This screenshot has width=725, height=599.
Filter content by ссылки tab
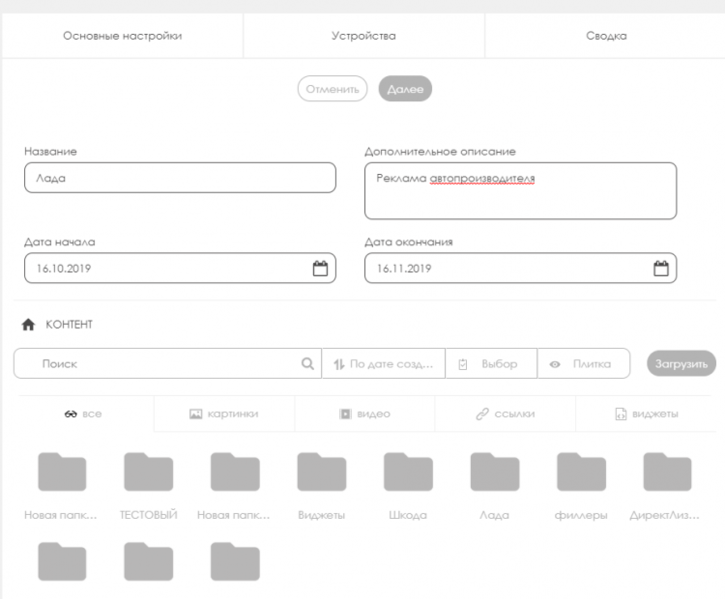point(505,414)
